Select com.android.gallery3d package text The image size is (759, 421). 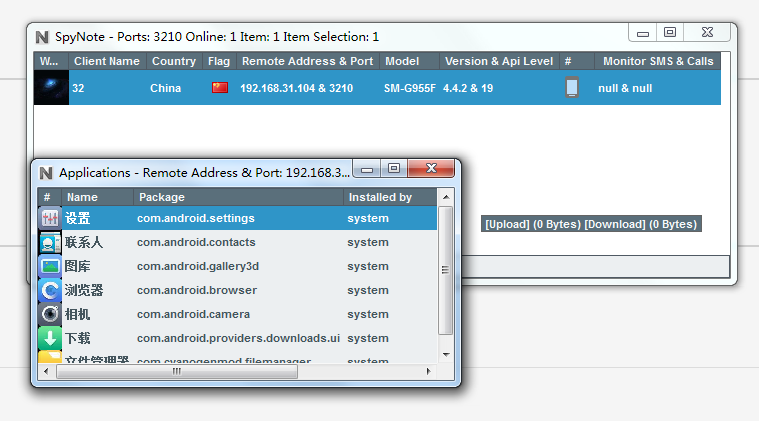point(198,266)
